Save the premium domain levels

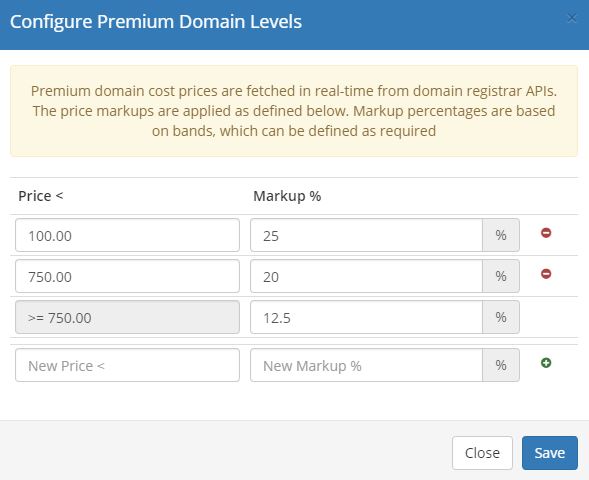tap(550, 453)
